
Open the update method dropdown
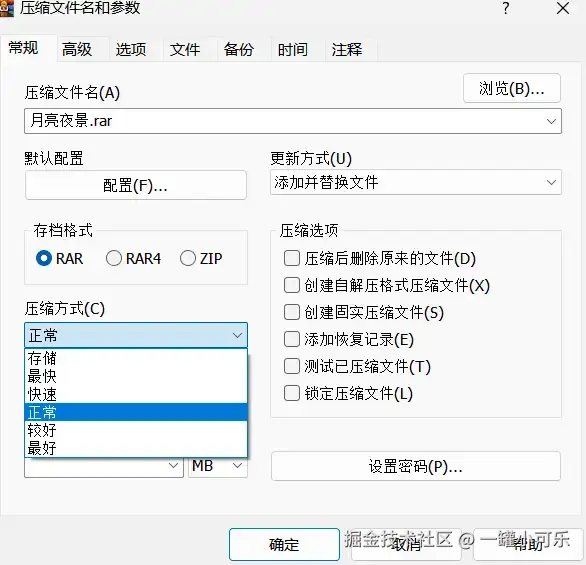(x=416, y=182)
